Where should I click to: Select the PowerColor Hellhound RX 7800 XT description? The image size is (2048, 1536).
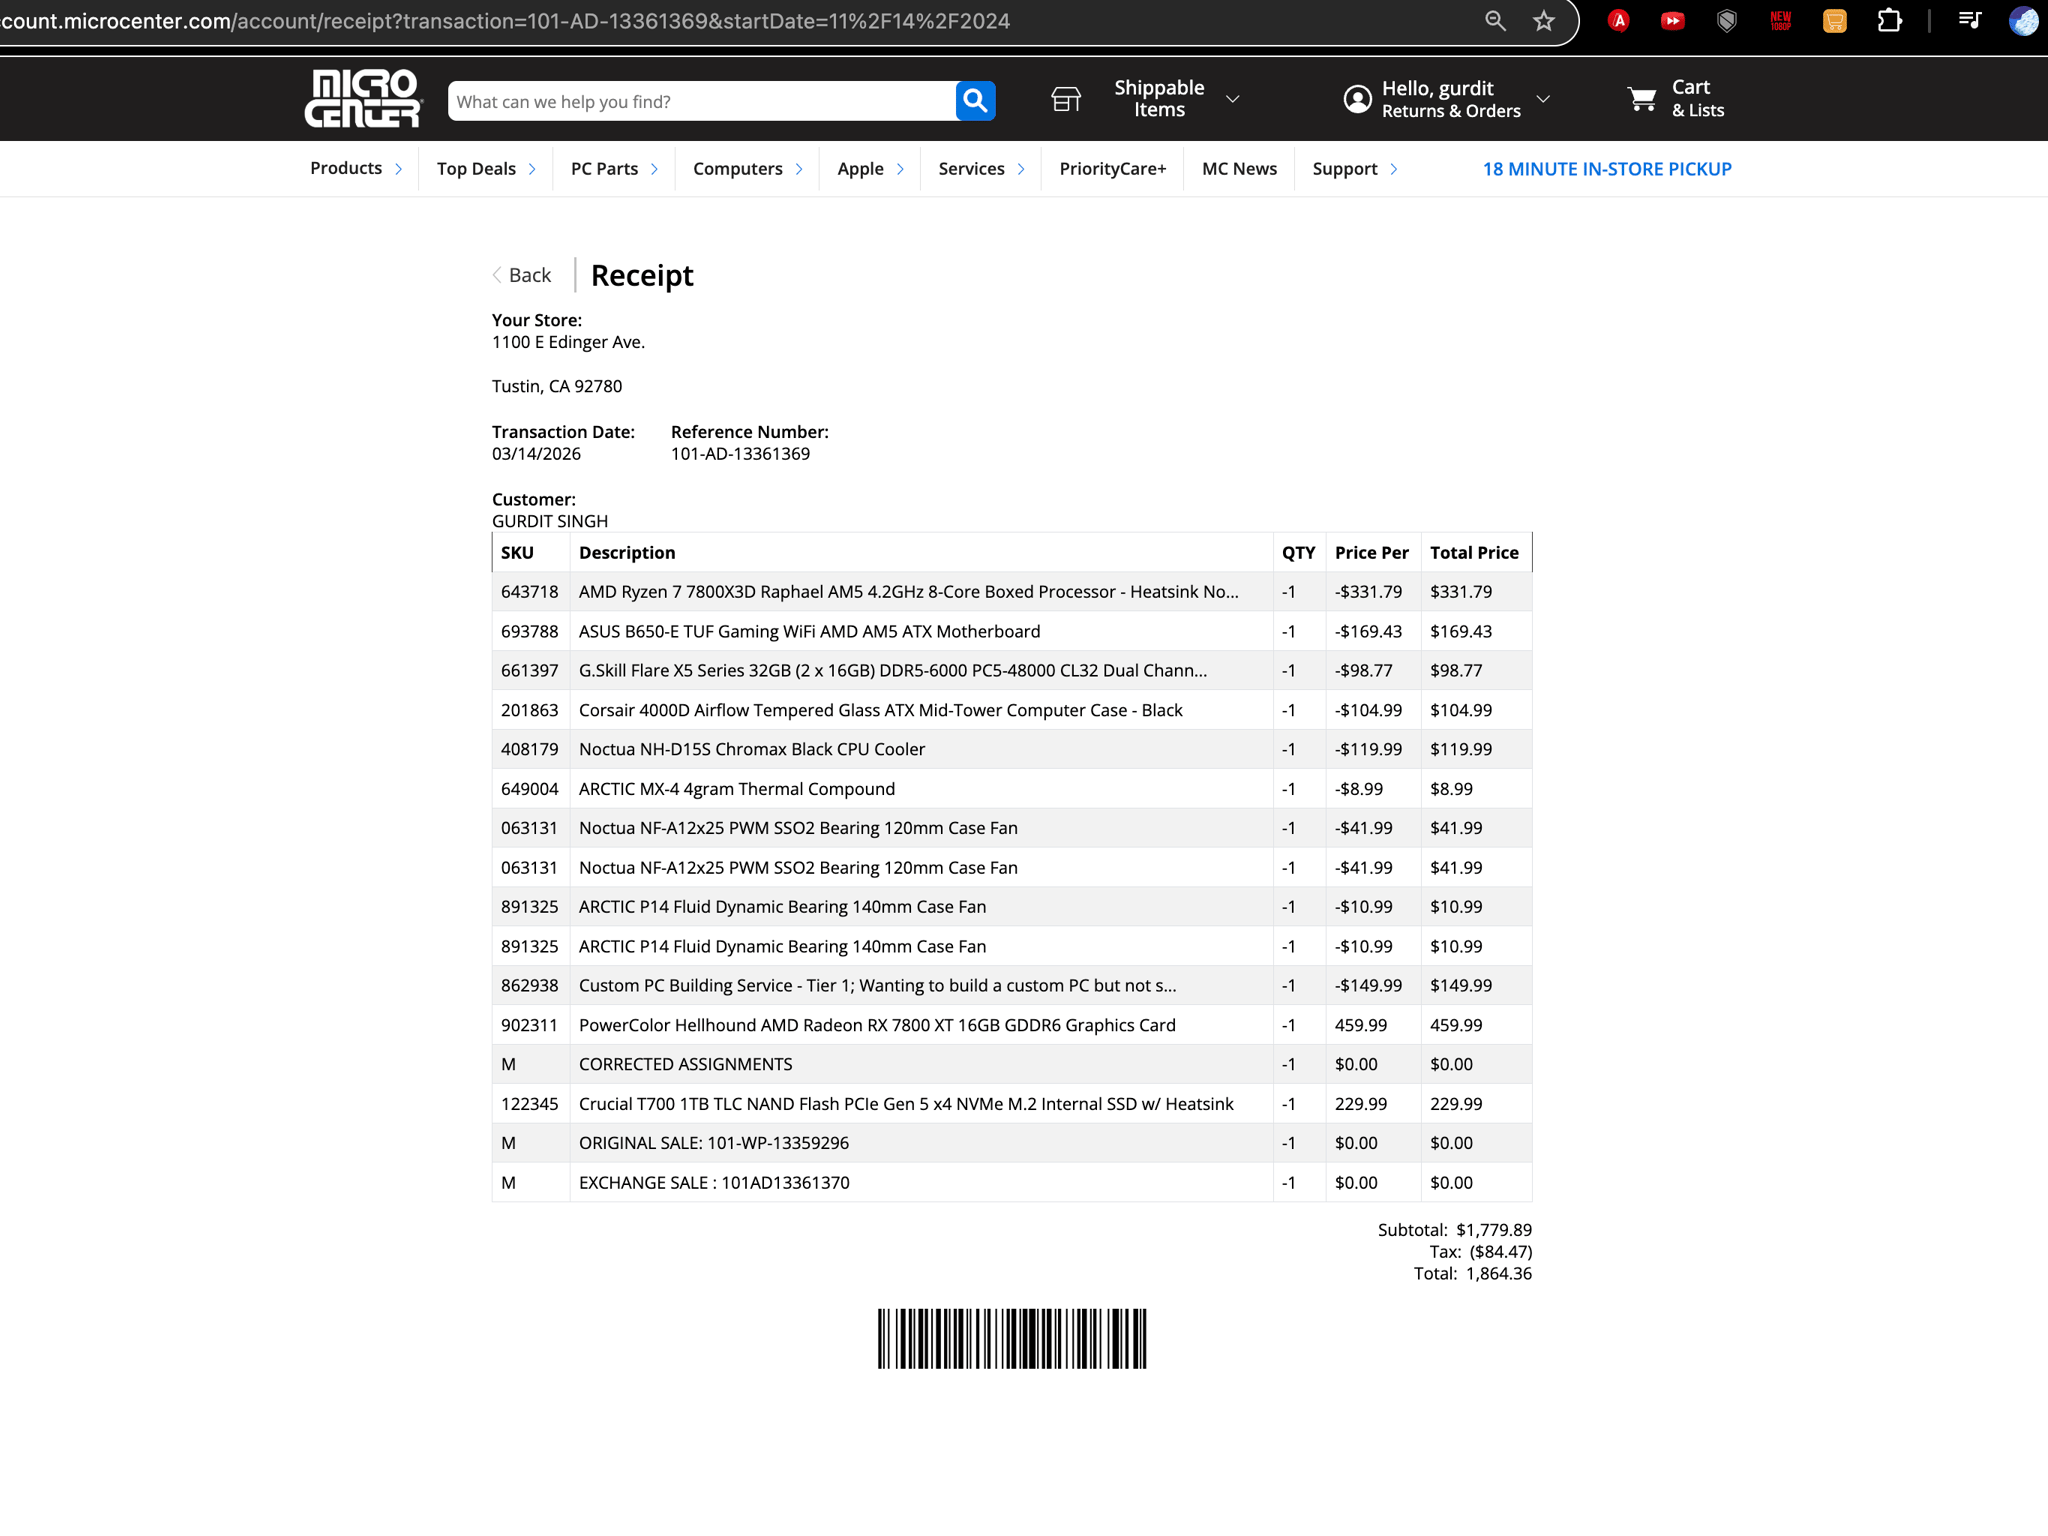point(877,1025)
